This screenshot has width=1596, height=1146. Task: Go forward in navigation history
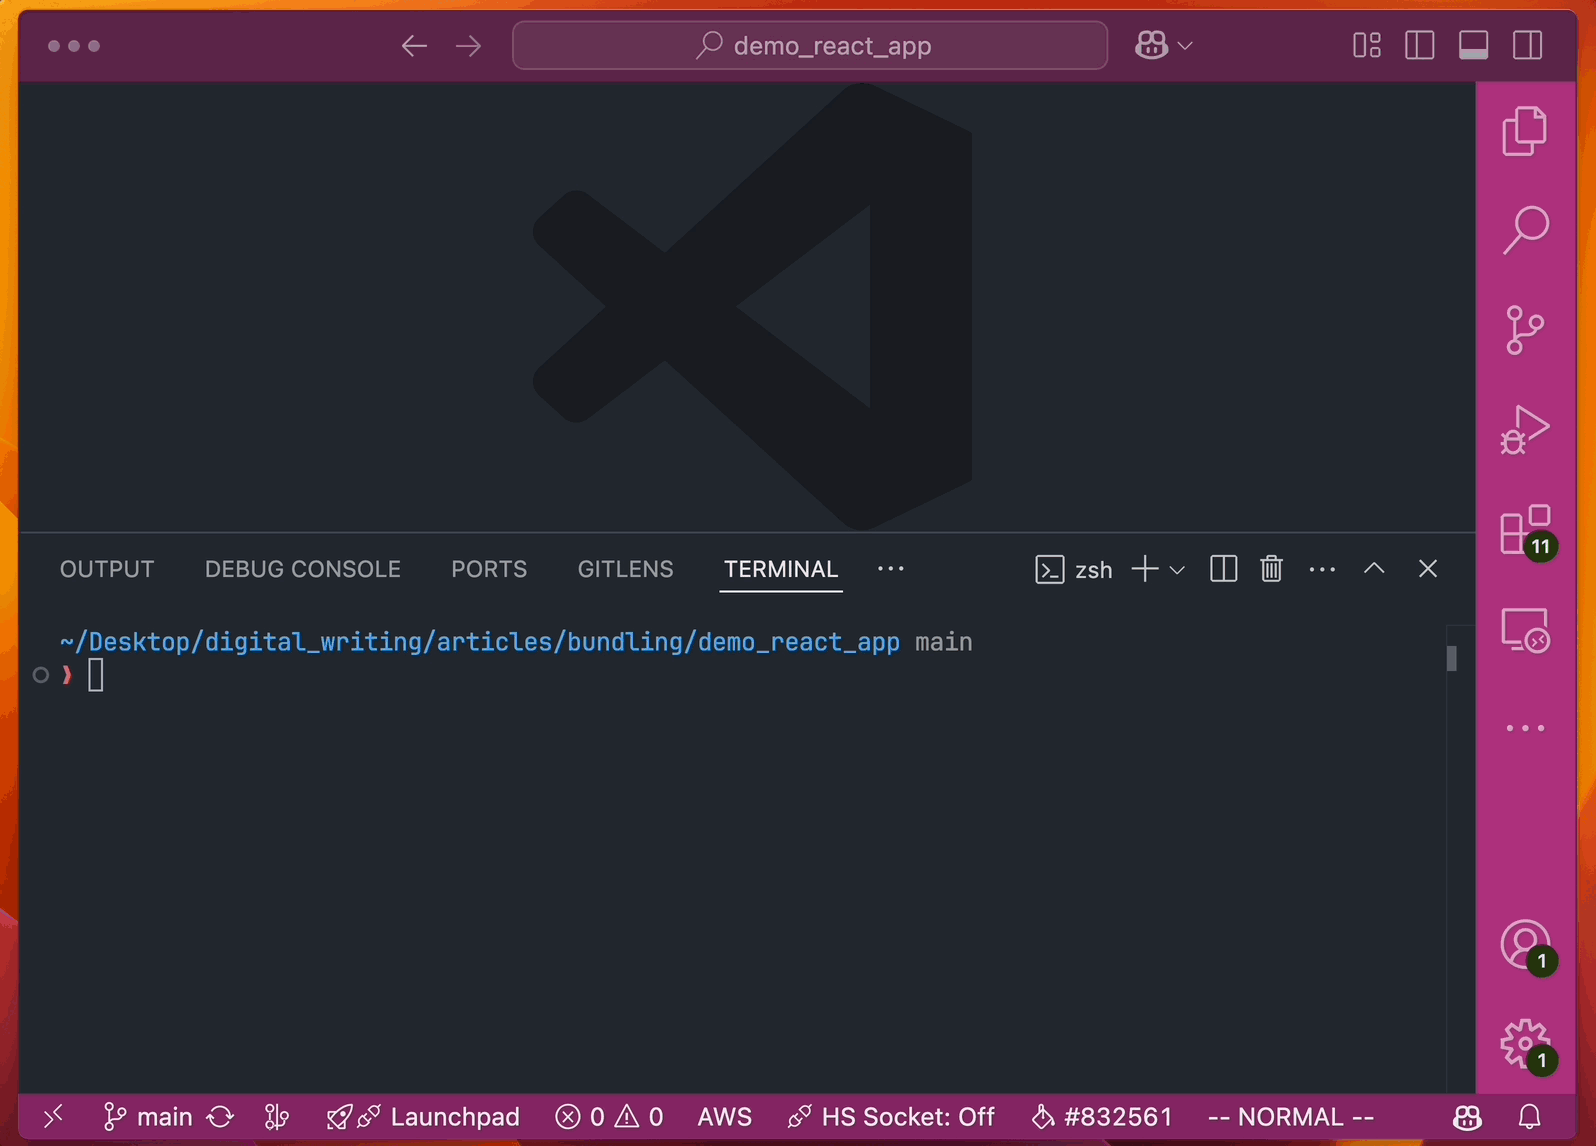[468, 46]
